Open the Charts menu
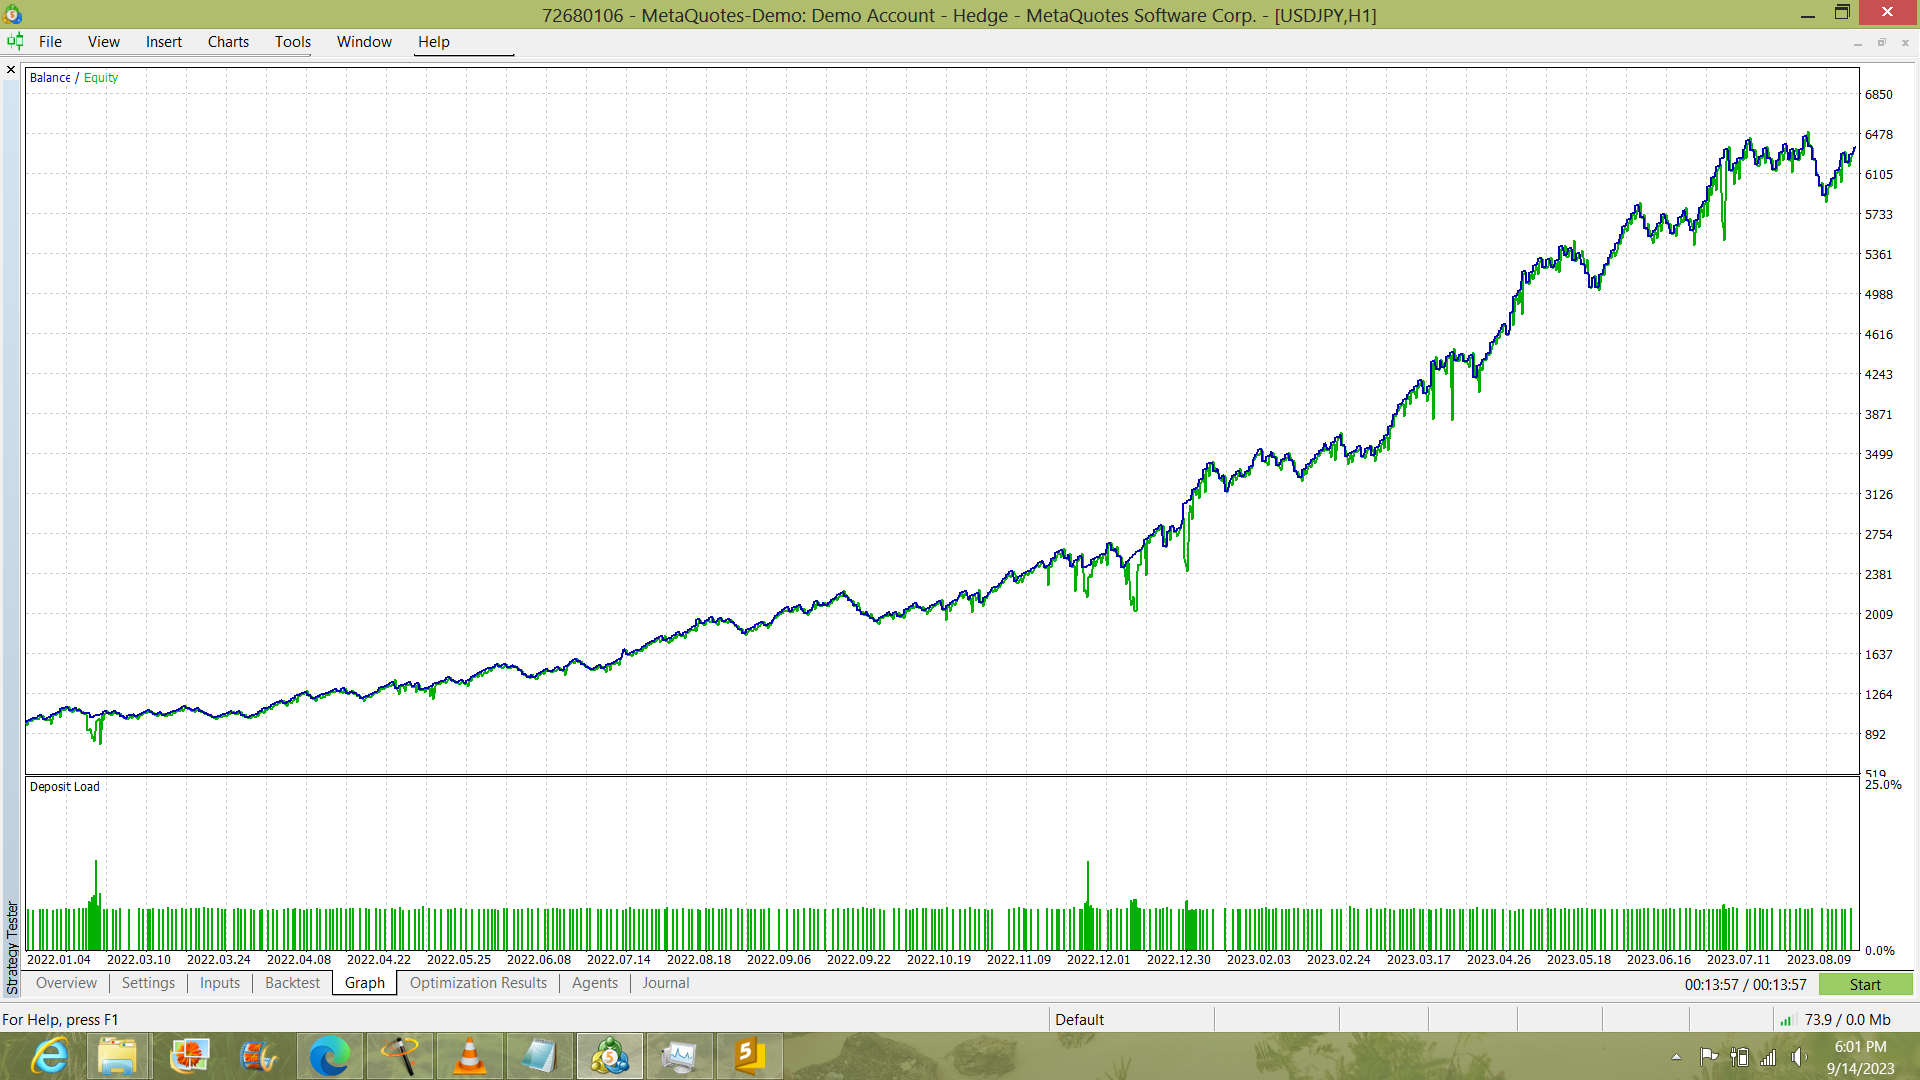The height and width of the screenshot is (1080, 1920). 228,42
